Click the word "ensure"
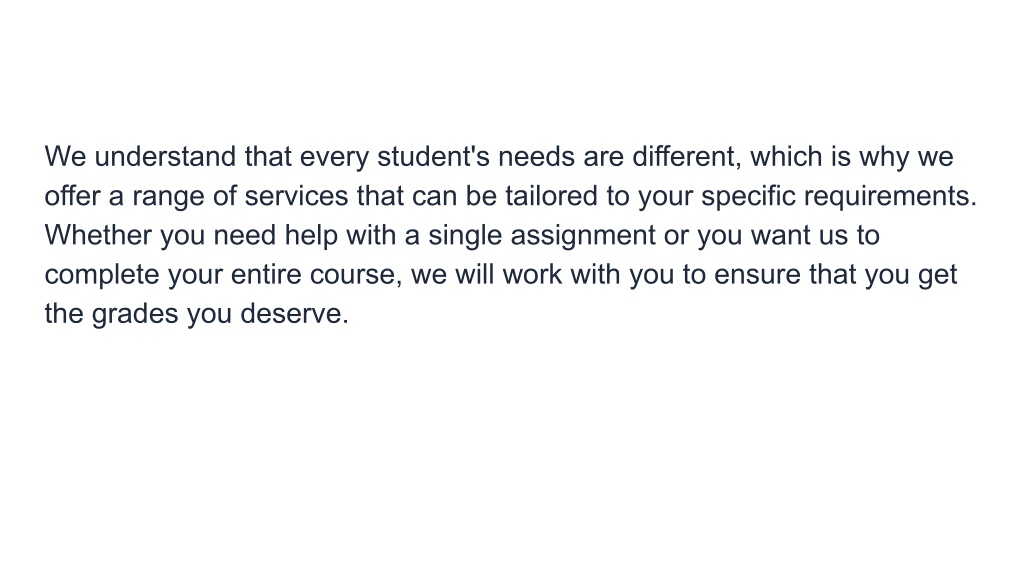Image resolution: width=1024 pixels, height=576 pixels. [758, 276]
